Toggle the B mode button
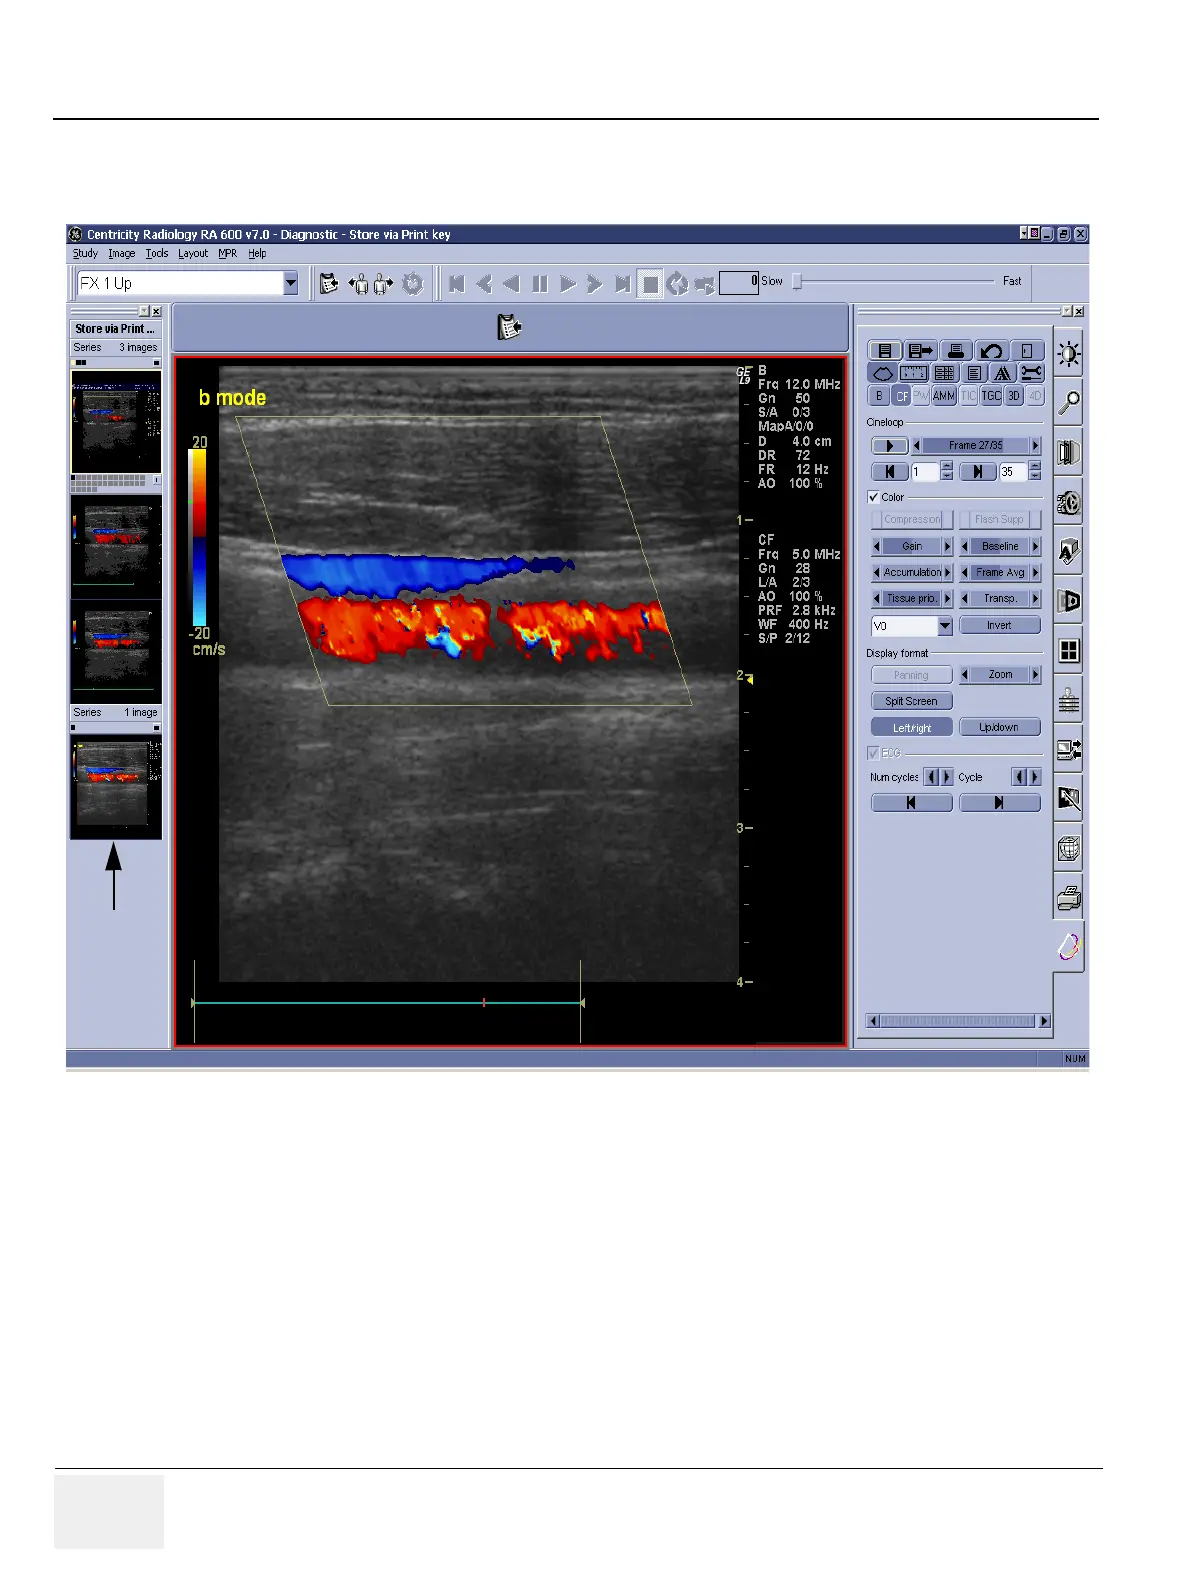Screen dimensions: 1190x1584 (880, 396)
